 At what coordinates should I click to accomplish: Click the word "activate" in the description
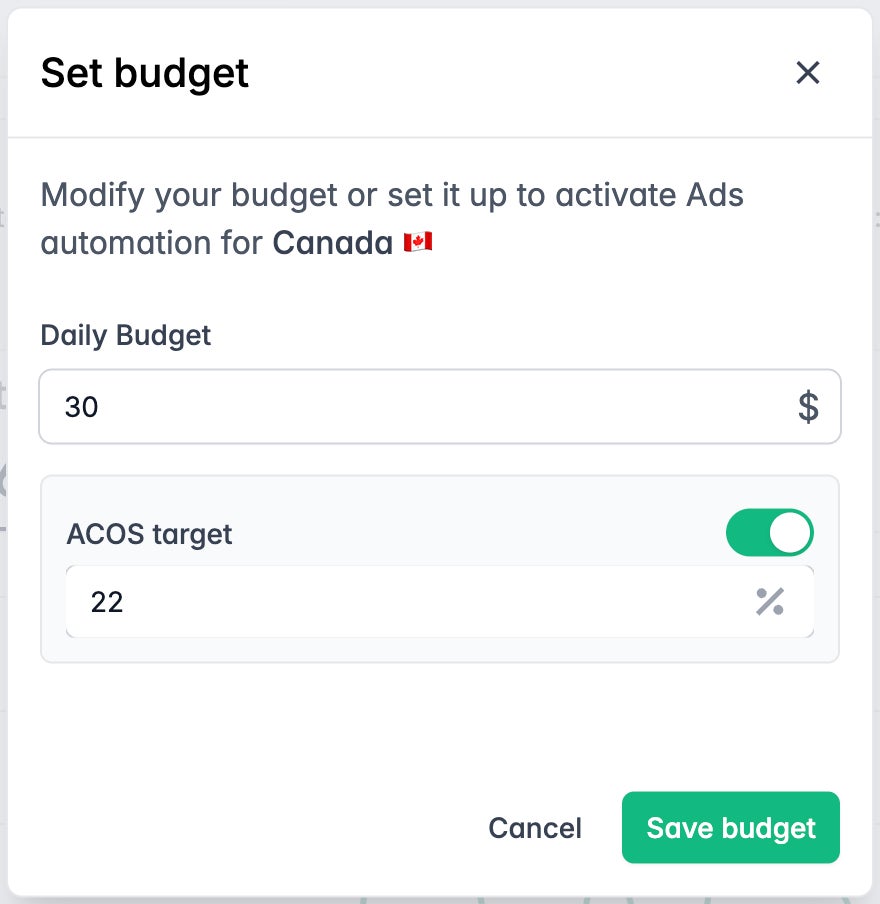pyautogui.click(x=617, y=194)
